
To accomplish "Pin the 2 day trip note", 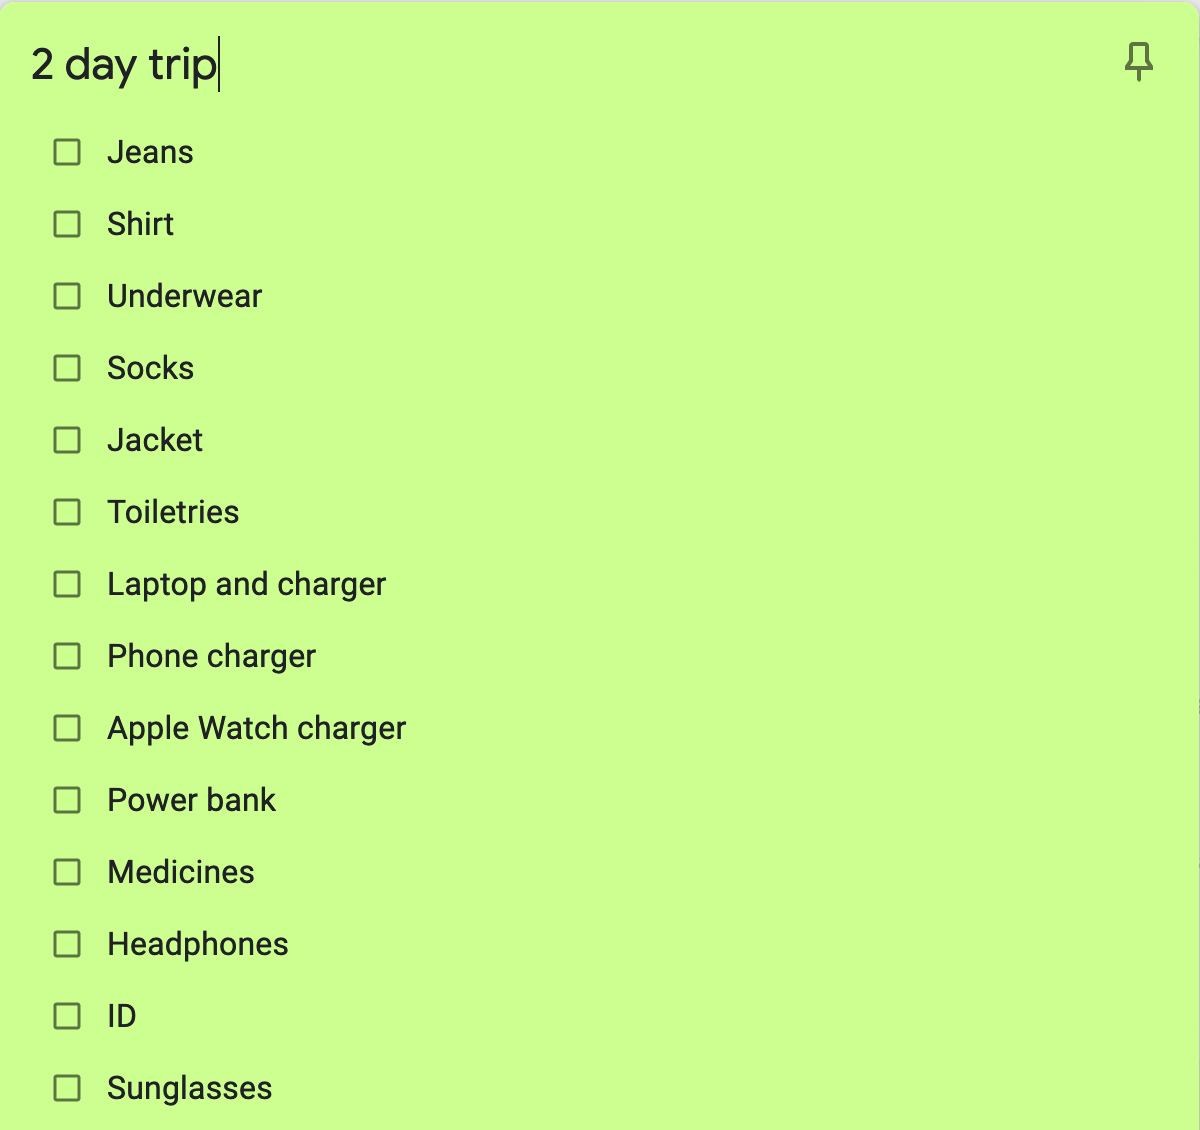I will 1138,62.
